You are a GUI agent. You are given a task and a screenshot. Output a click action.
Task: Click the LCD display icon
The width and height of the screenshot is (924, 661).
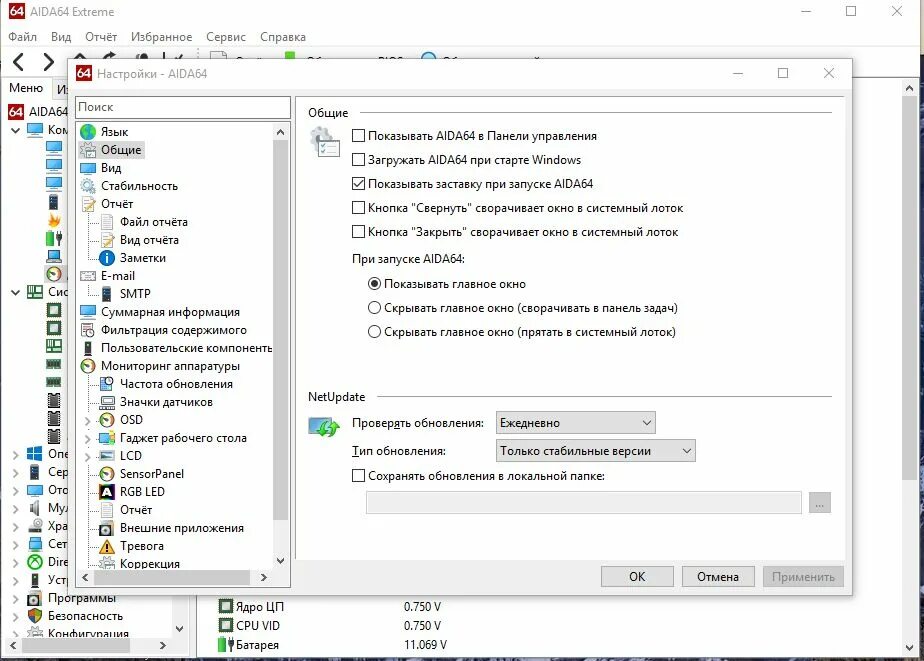click(107, 455)
